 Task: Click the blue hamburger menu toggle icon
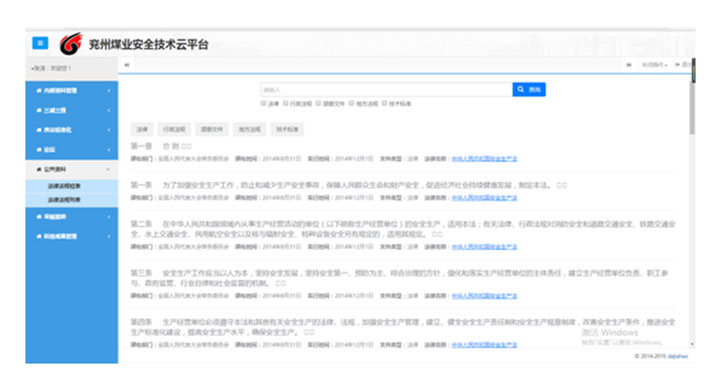(40, 43)
